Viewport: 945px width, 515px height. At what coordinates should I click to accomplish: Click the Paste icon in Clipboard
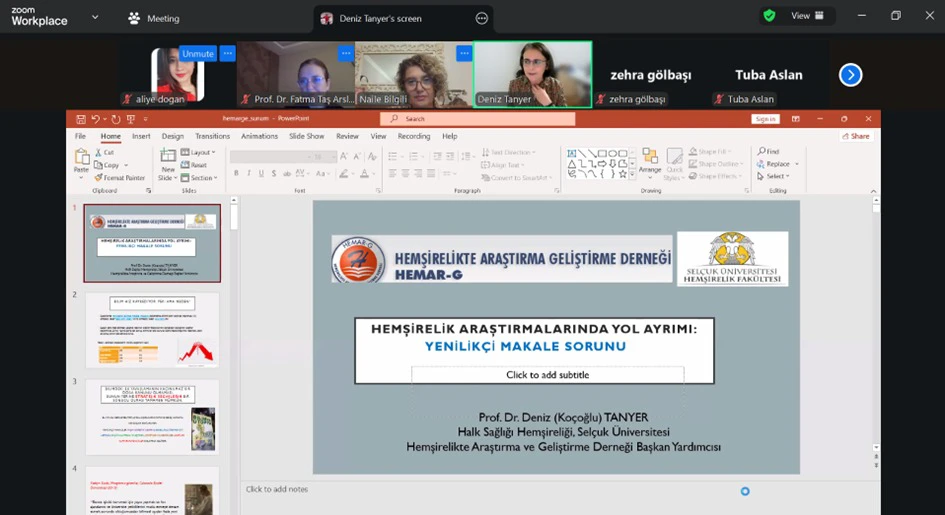click(81, 158)
